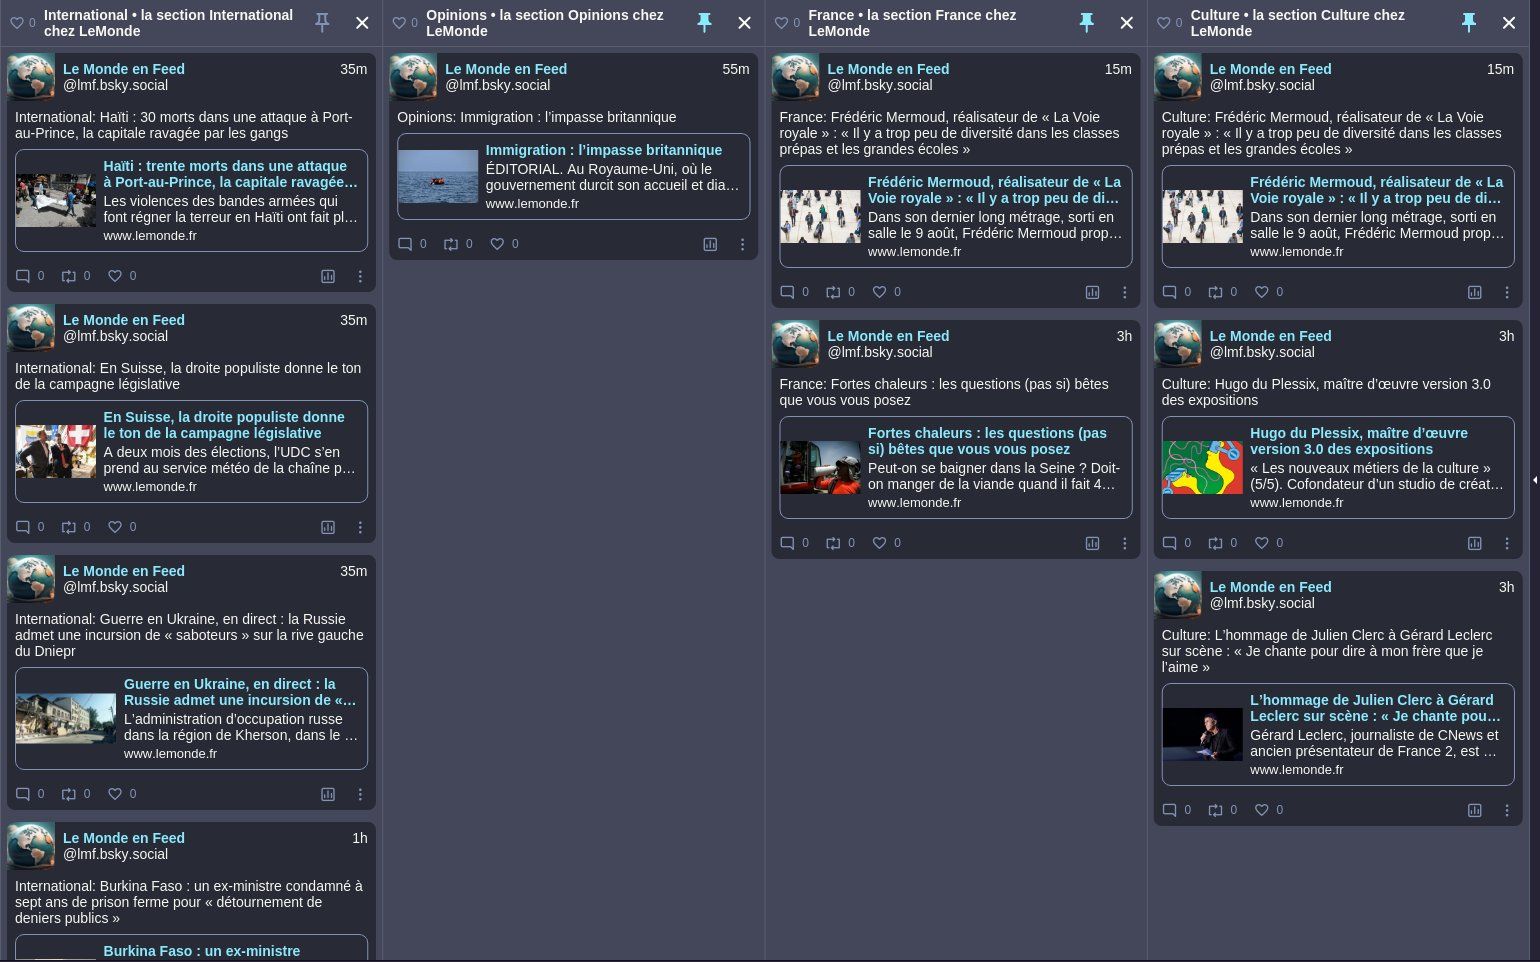The height and width of the screenshot is (962, 1540).
Task: View stats for Immigration l'impasse britannique post
Action: pyautogui.click(x=710, y=244)
